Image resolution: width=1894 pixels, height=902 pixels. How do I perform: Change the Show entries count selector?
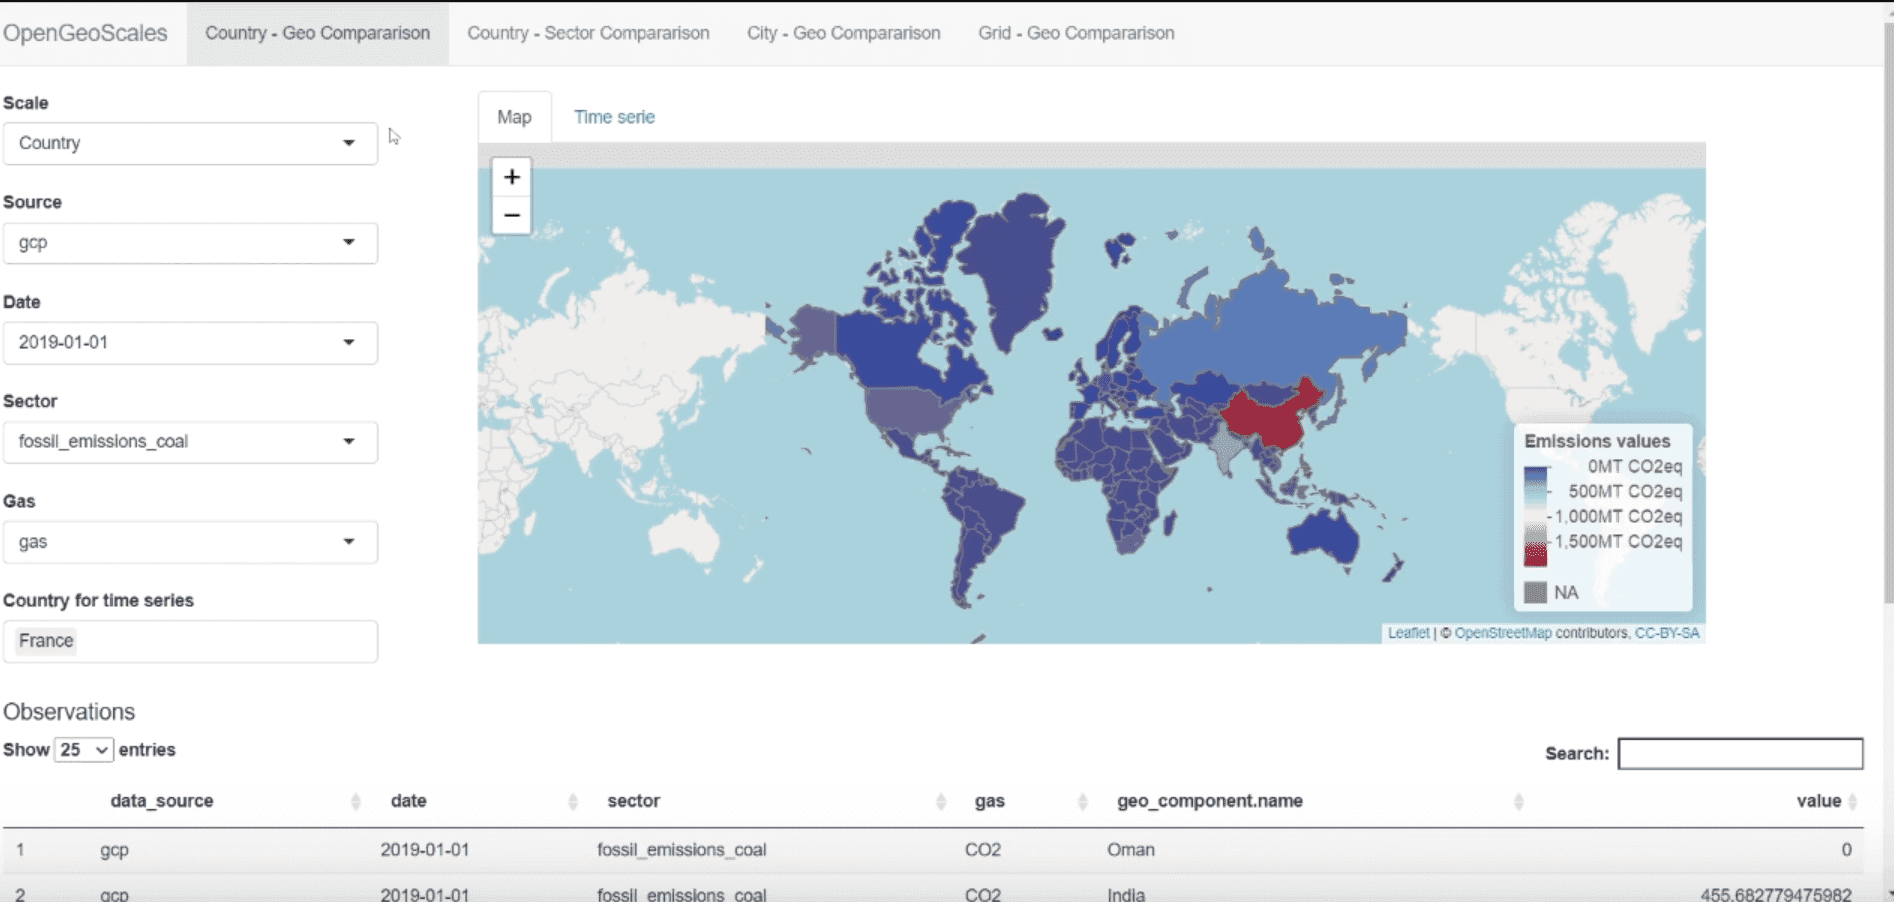tap(83, 750)
